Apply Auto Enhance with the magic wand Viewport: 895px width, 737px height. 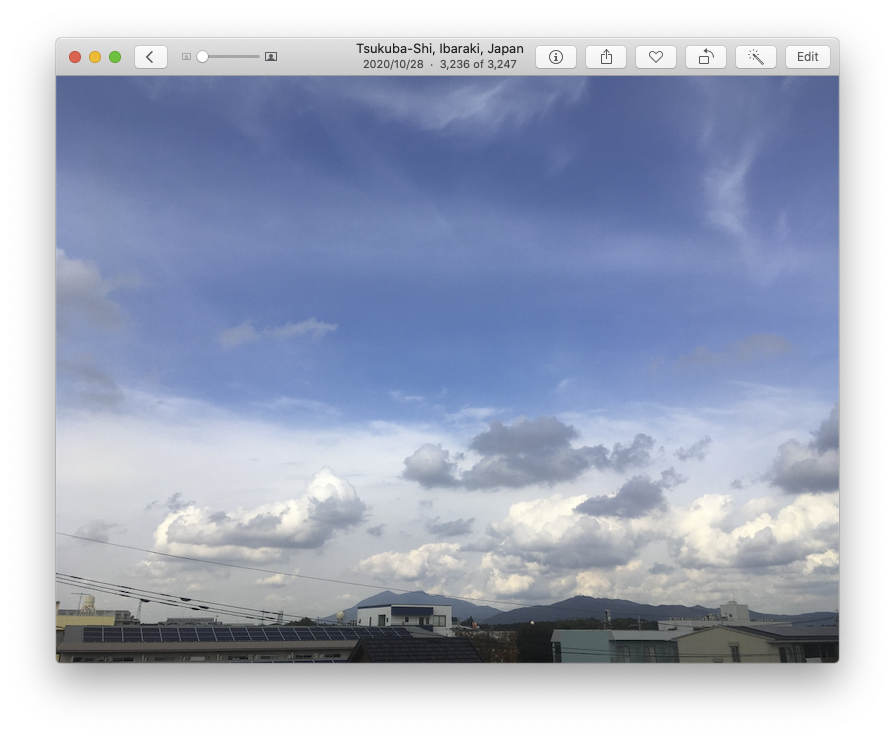[x=756, y=57]
